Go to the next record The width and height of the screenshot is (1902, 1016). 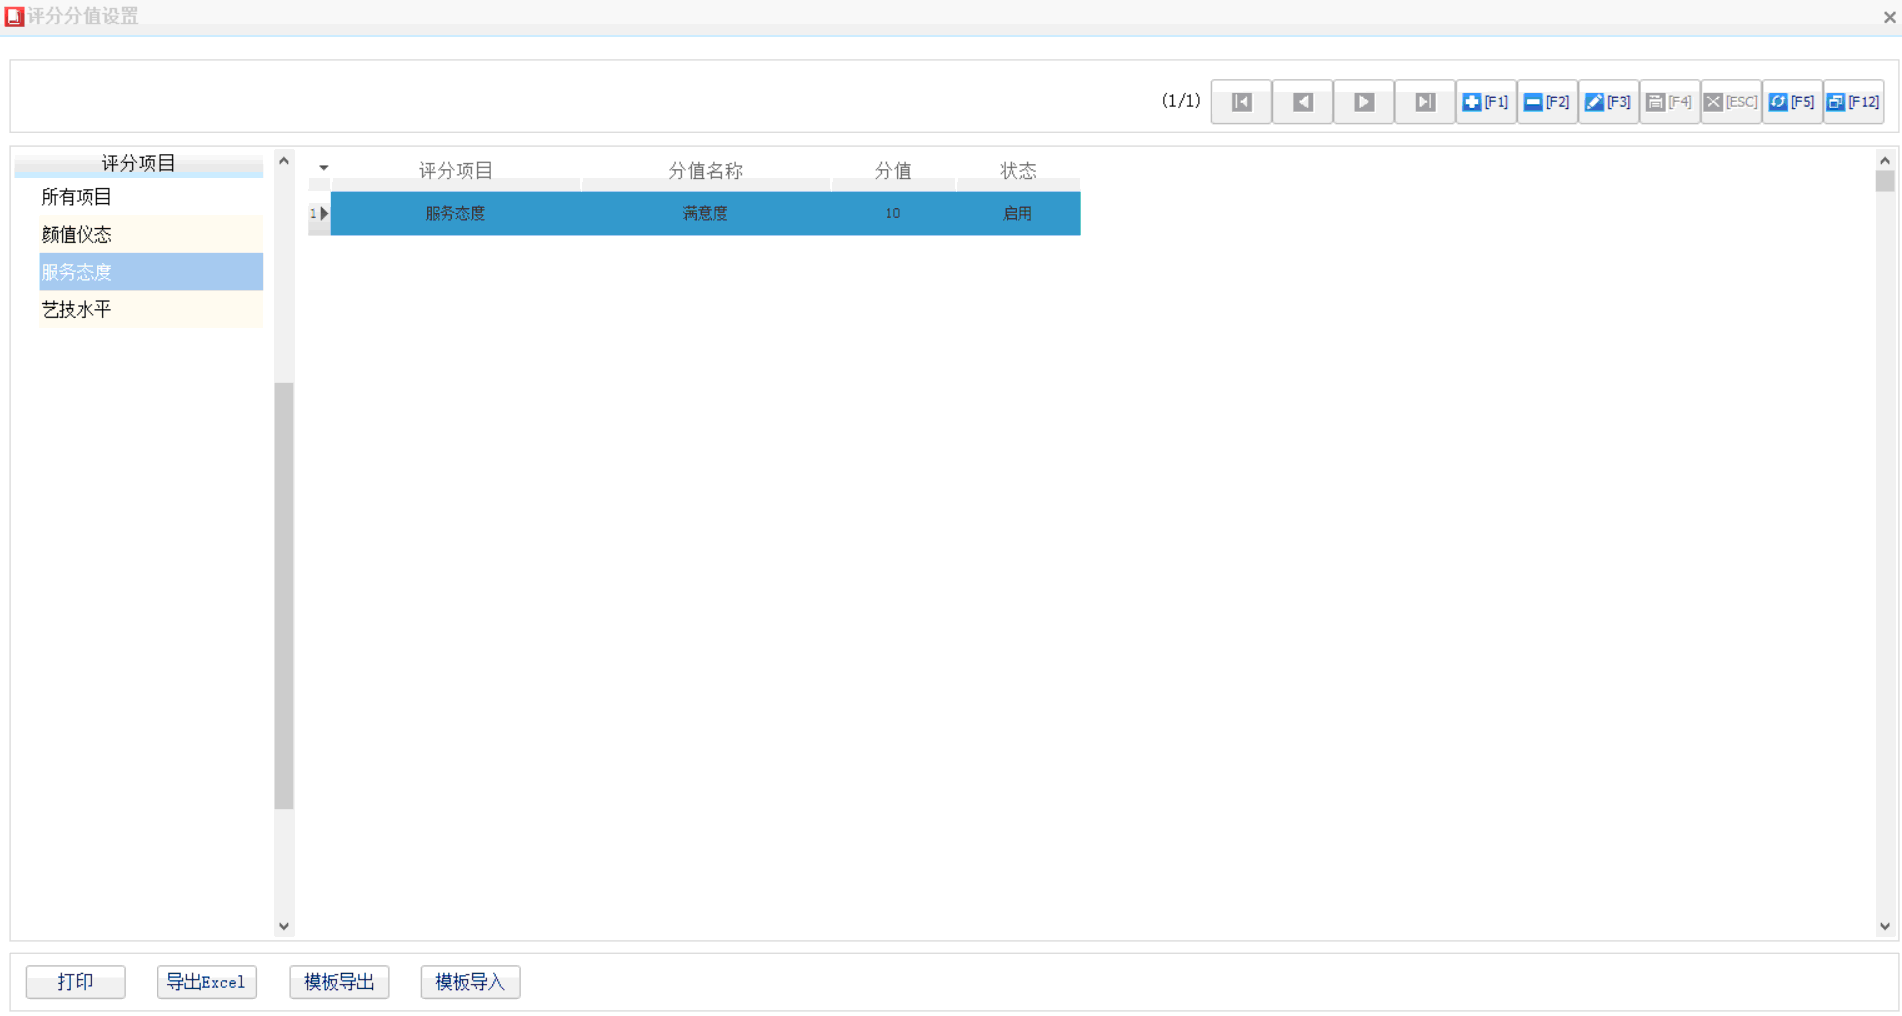pyautogui.click(x=1363, y=102)
